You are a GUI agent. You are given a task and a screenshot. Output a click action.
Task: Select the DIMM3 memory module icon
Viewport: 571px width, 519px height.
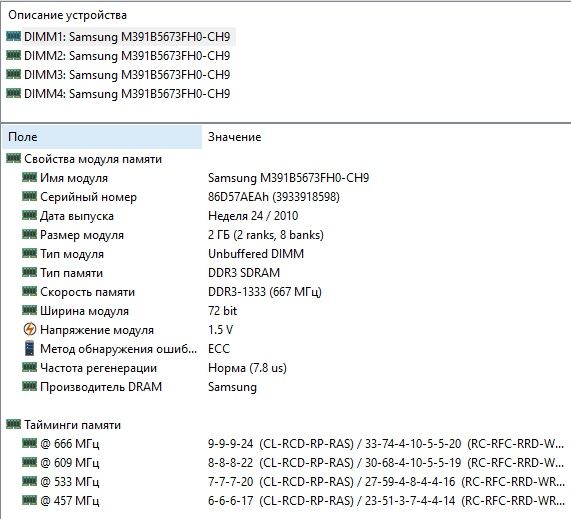tap(13, 74)
